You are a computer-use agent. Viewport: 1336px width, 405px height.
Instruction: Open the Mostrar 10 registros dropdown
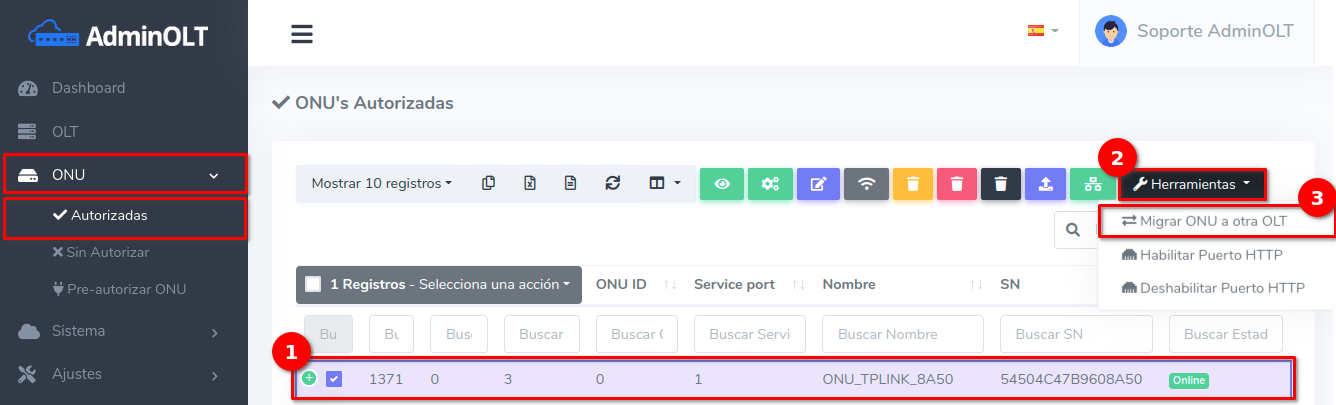point(381,184)
